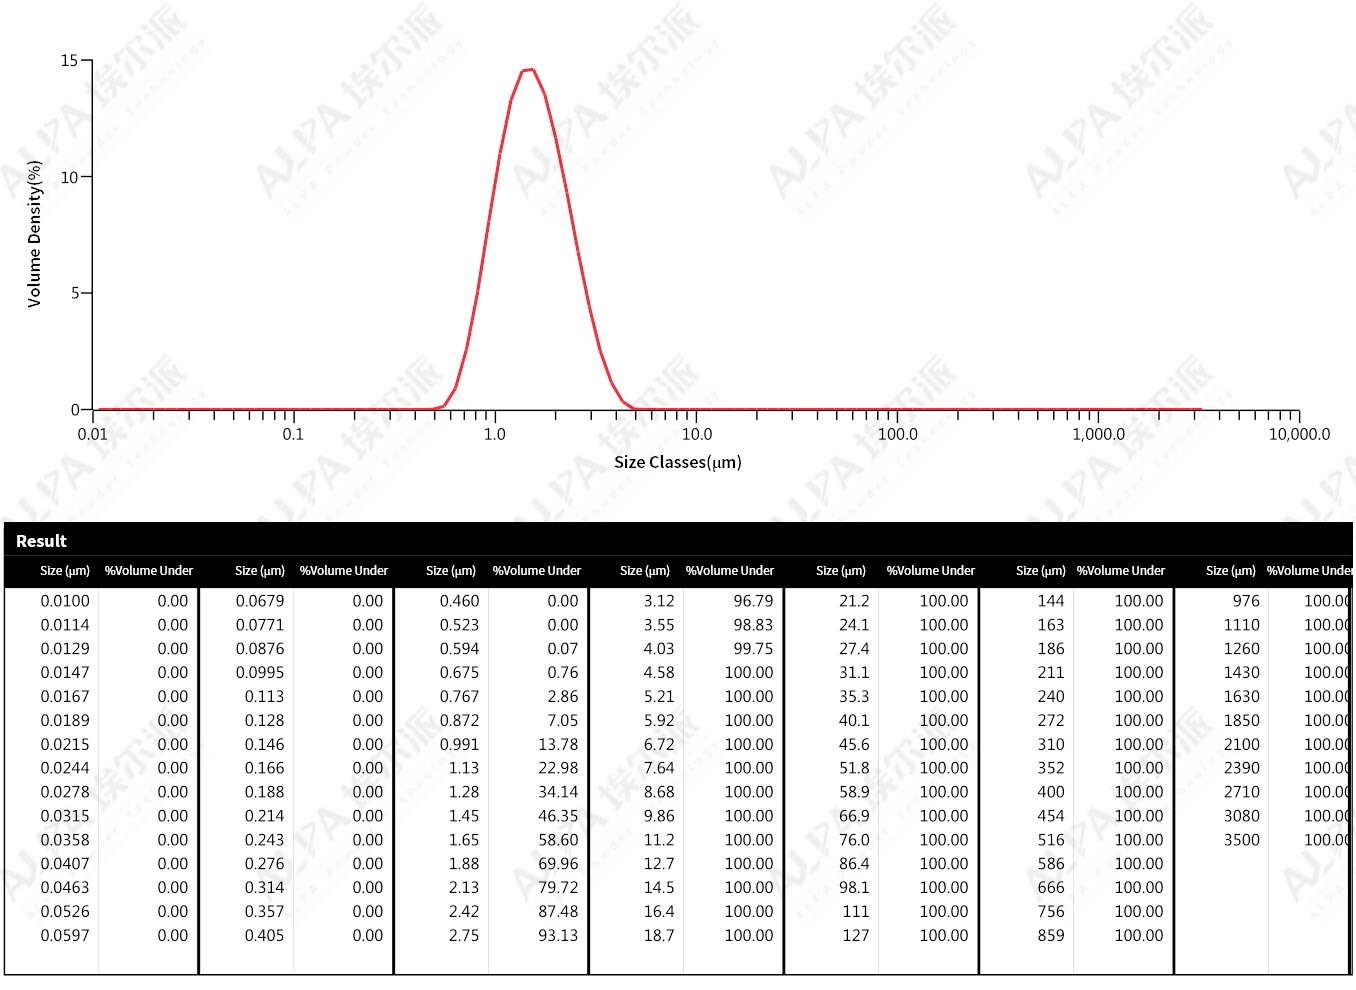Click the 0.1 x-axis tick label

coord(293,434)
